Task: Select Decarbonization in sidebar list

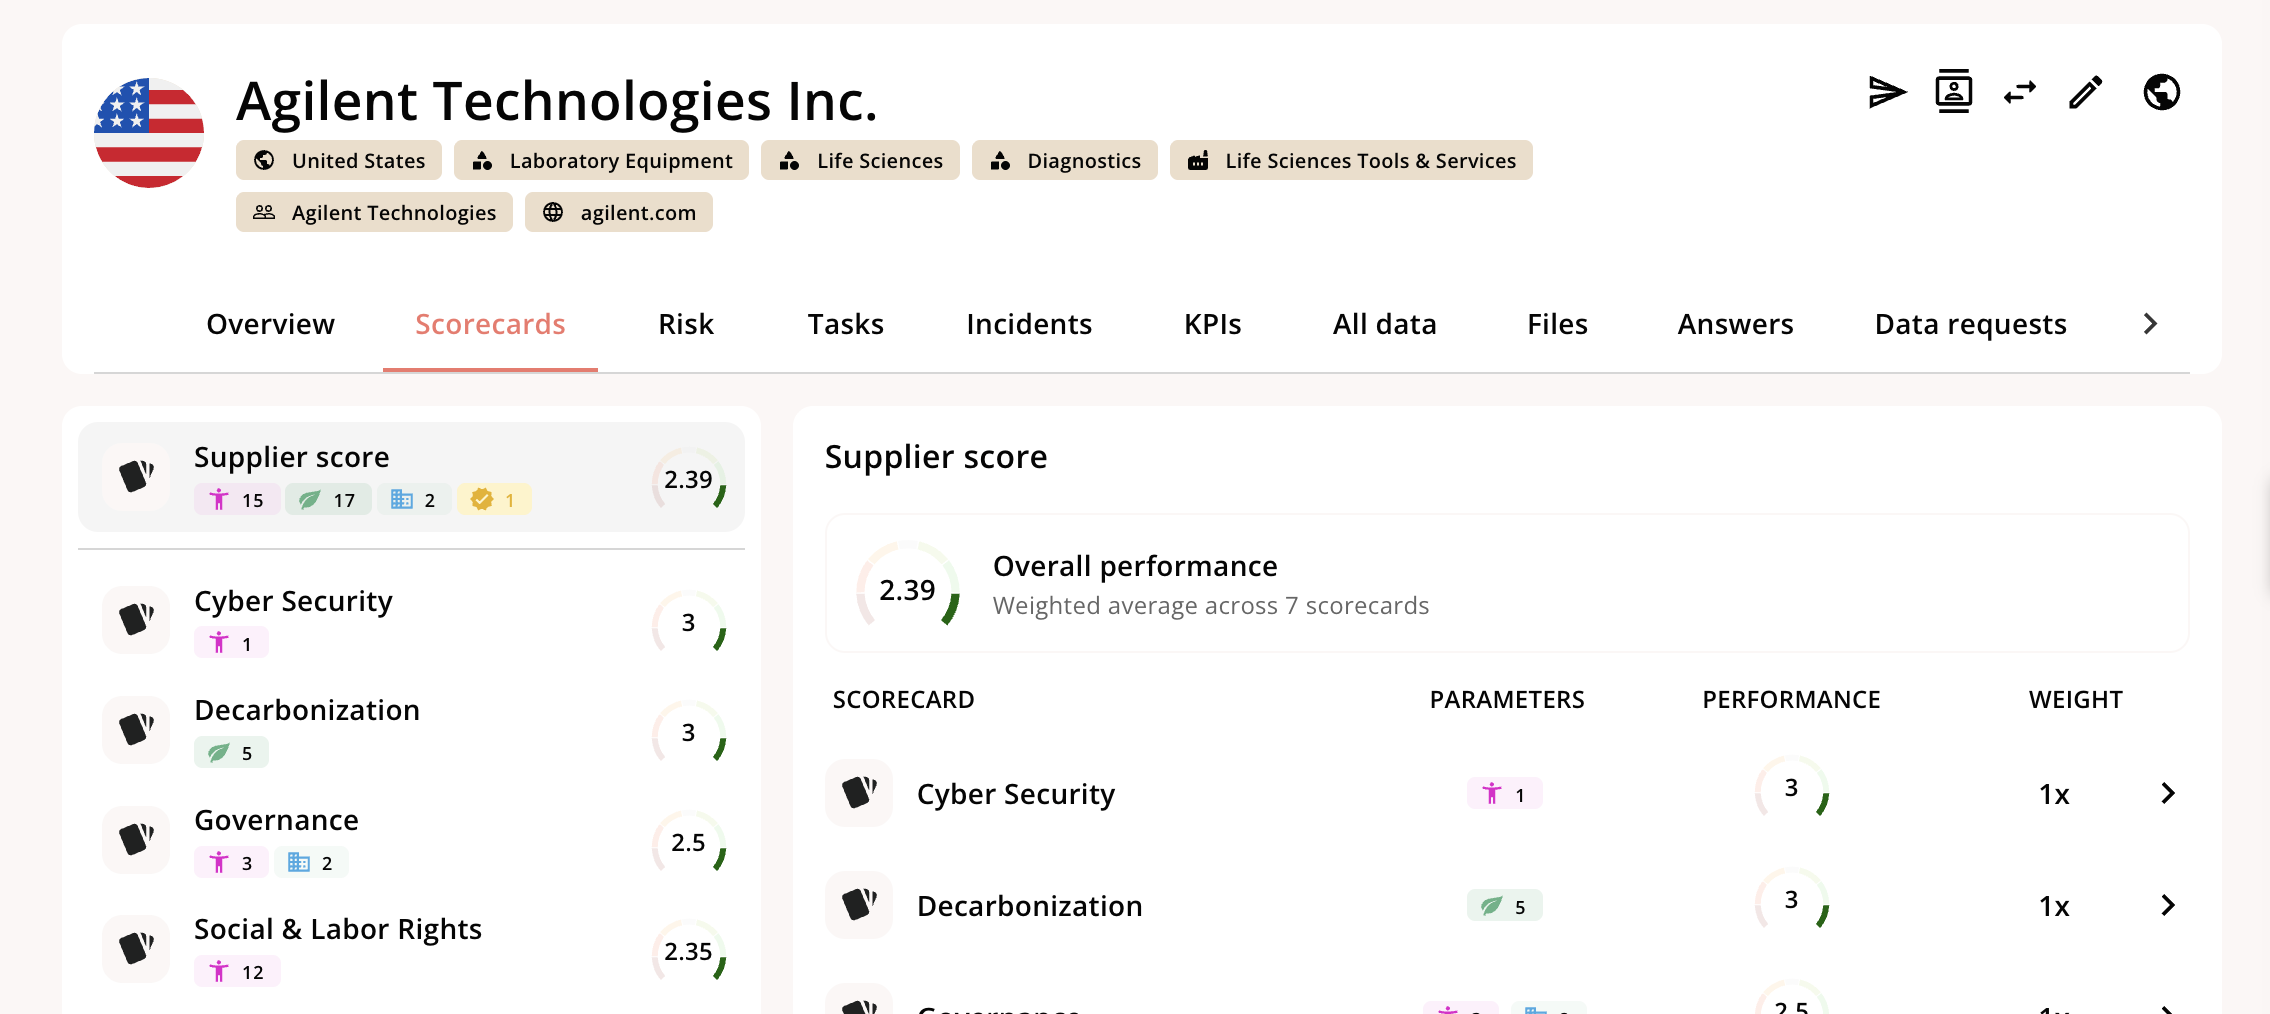Action: click(412, 731)
